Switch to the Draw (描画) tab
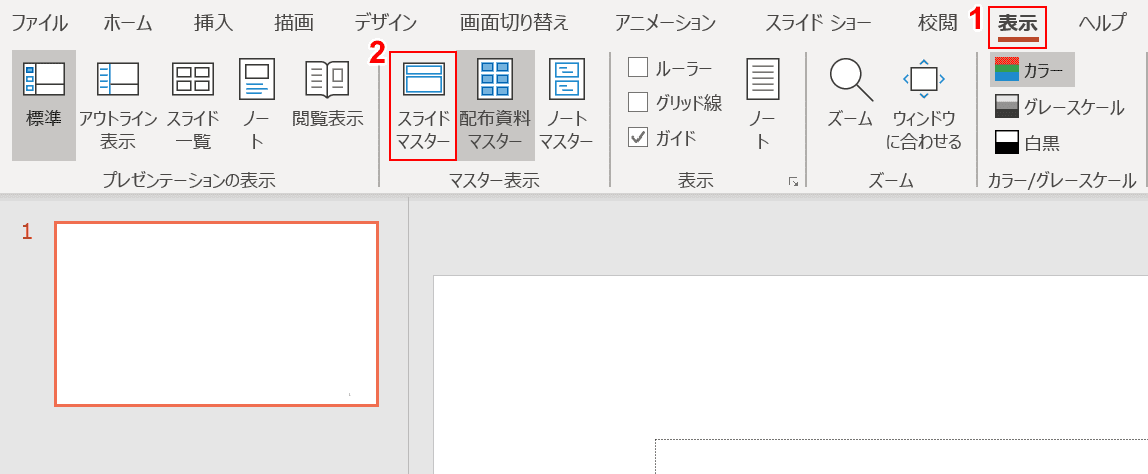Screen dimensions: 1148x474 (x=294, y=23)
